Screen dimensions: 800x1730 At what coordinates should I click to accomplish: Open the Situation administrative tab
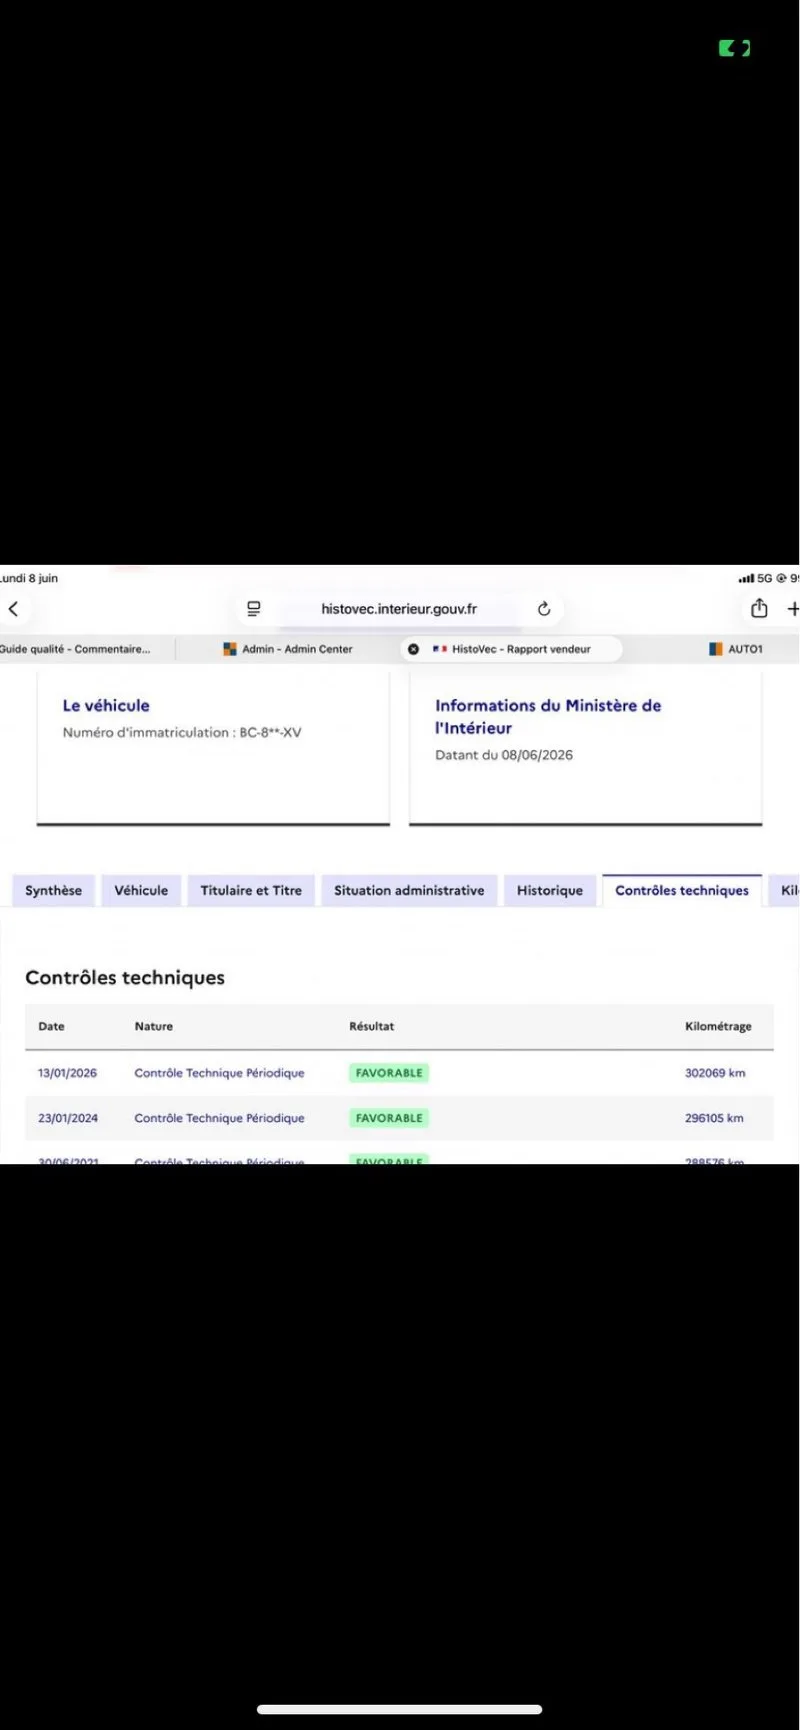click(409, 890)
